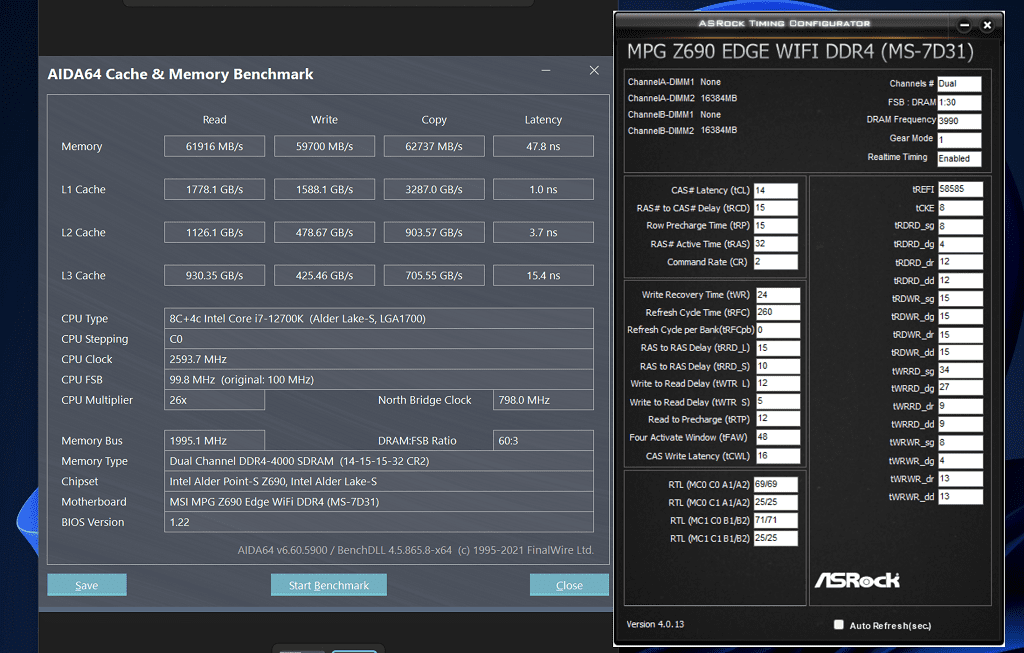Viewport: 1024px width, 653px height.
Task: Click the BIOS Version 1.22 field
Action: (x=379, y=522)
